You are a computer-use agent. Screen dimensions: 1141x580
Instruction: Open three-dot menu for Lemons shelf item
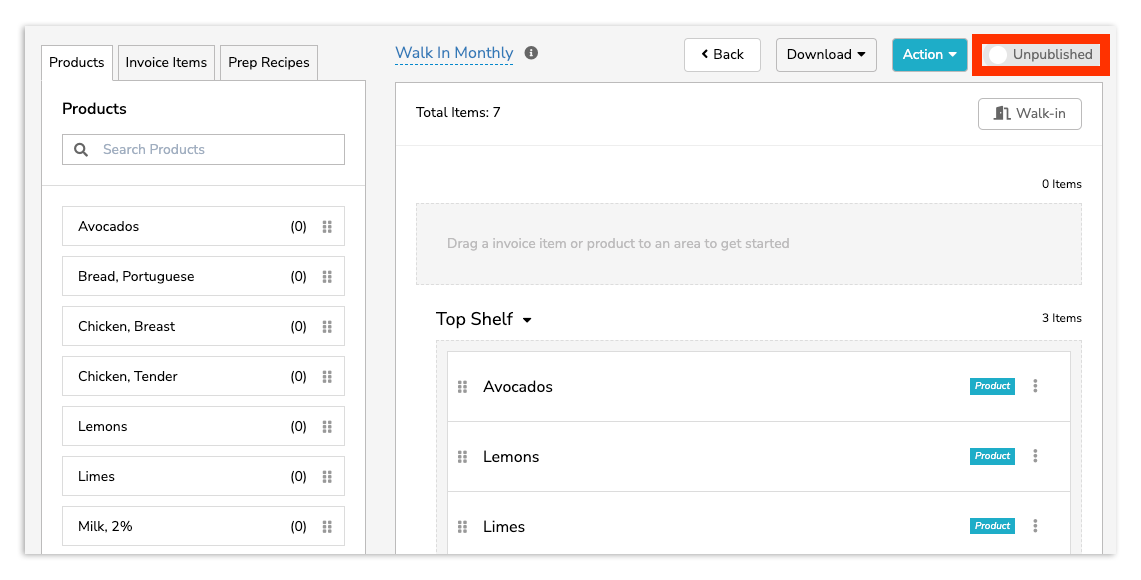click(1035, 456)
